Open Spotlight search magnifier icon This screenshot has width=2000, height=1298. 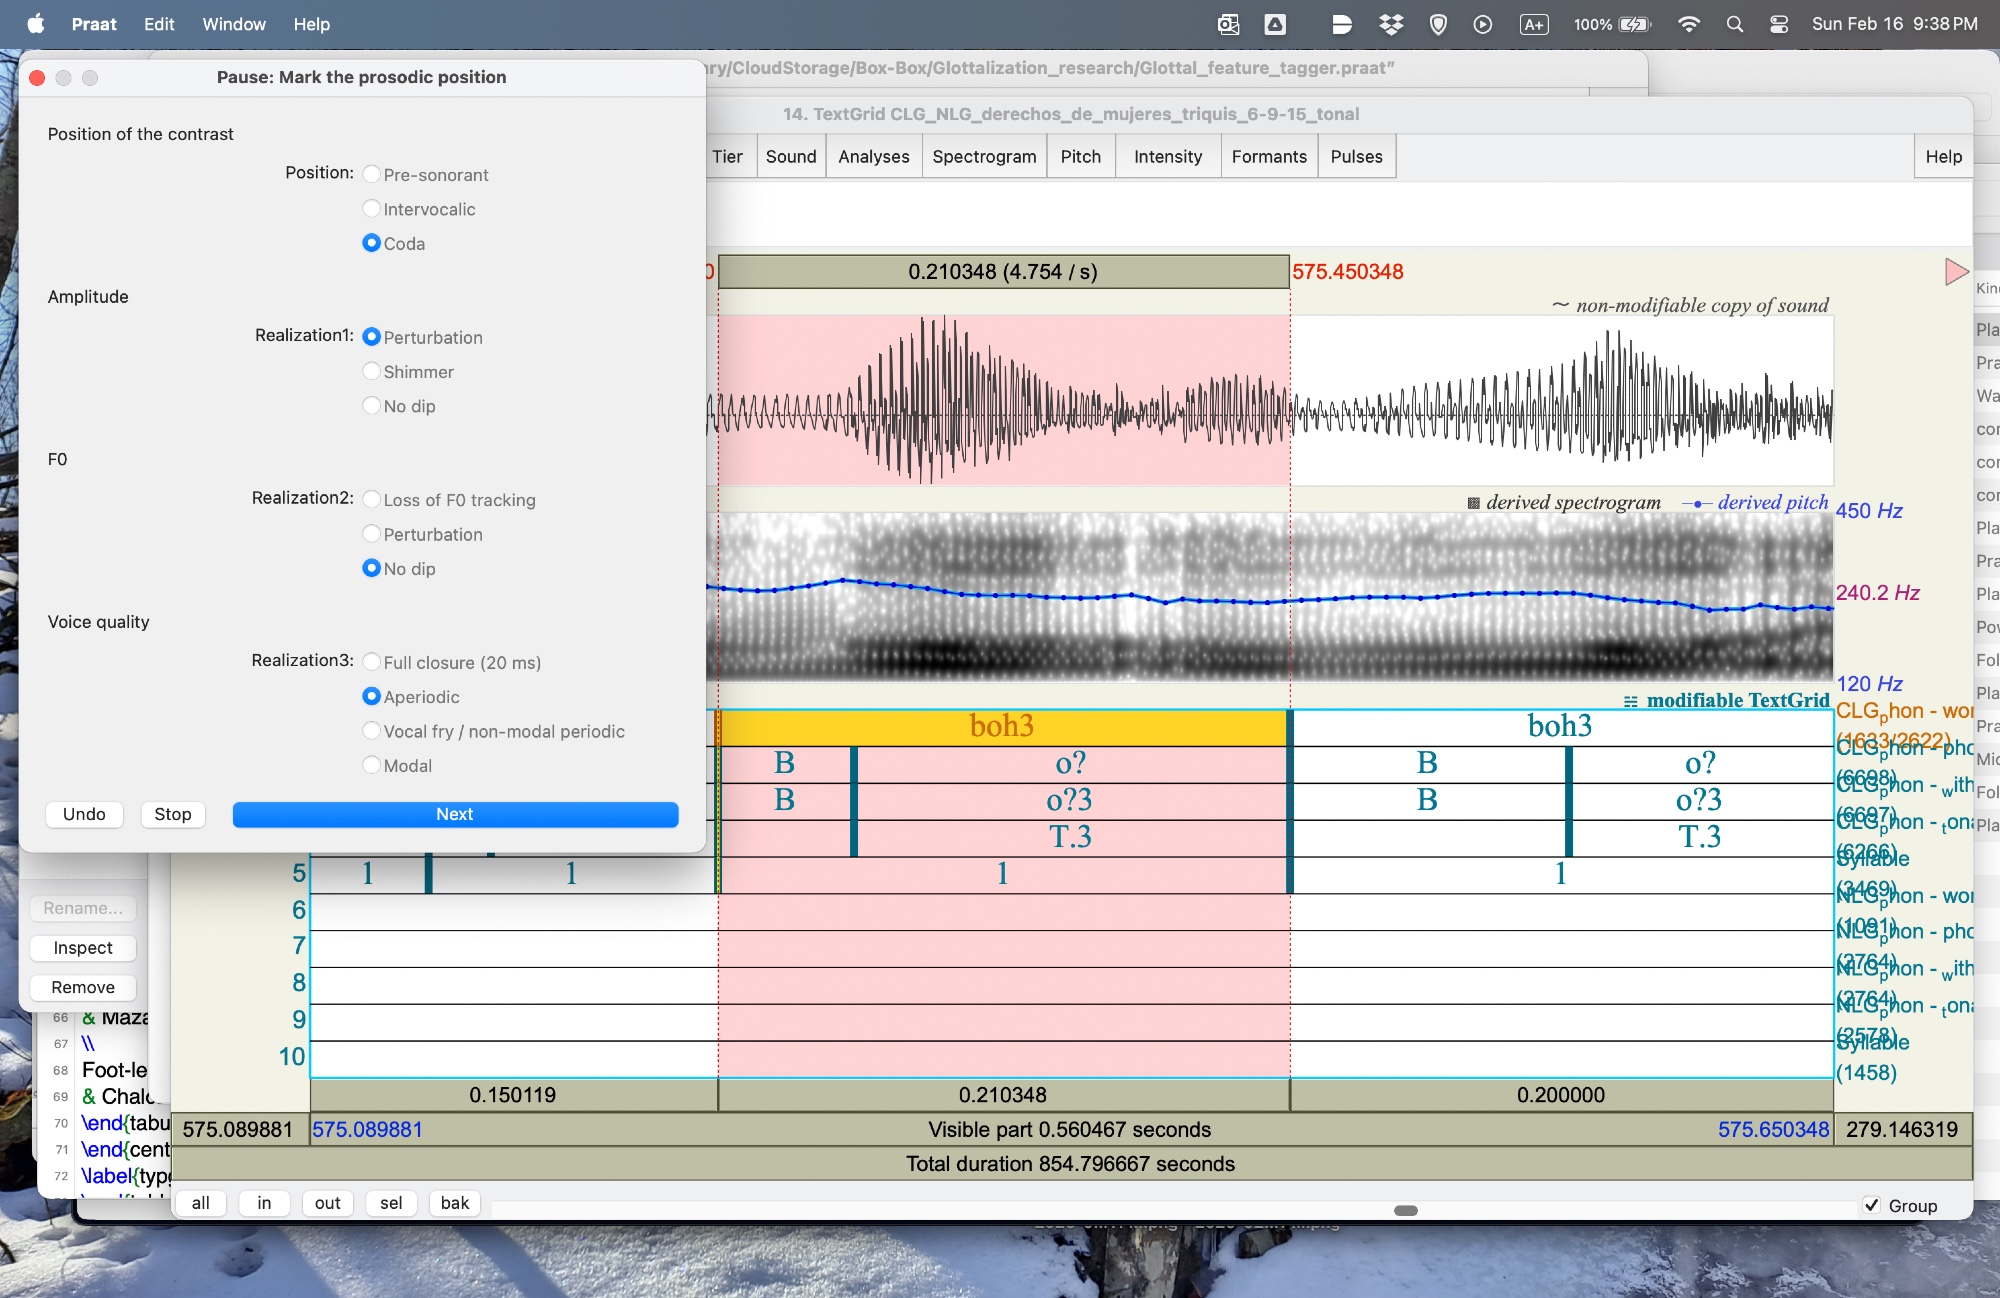click(x=1734, y=24)
